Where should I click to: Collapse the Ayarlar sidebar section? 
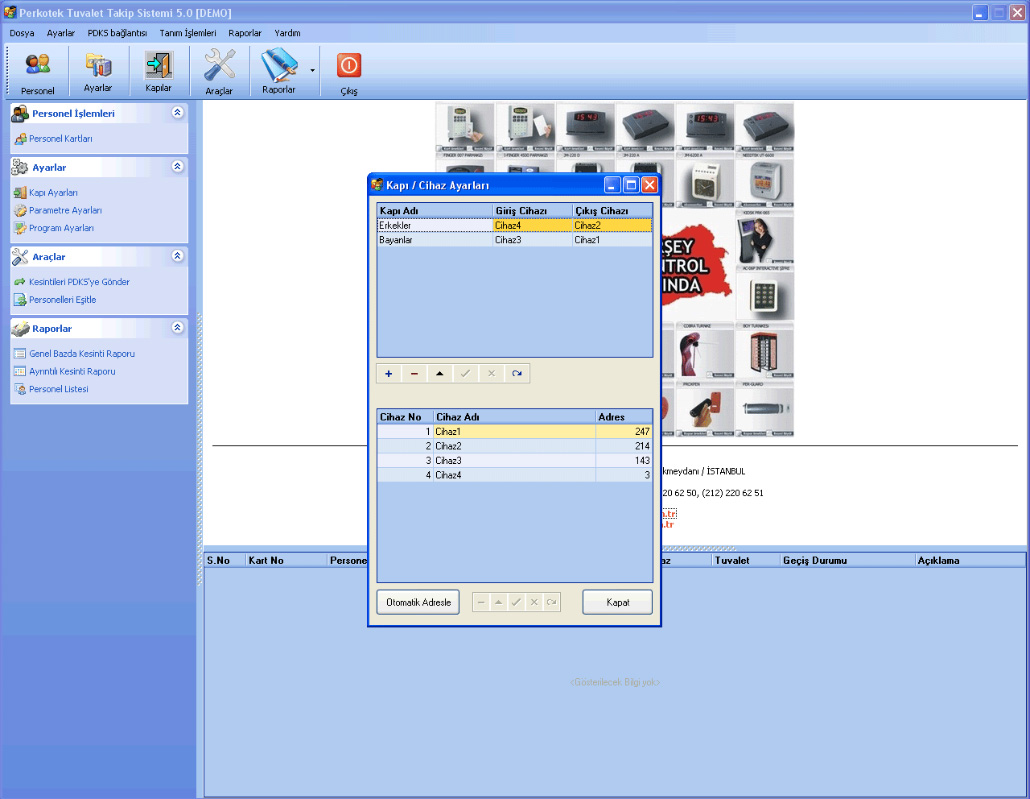click(177, 167)
